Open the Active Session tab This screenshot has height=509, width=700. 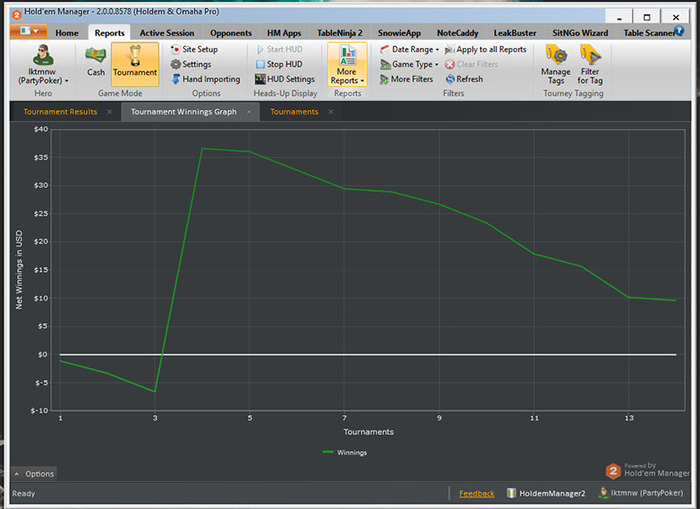point(167,33)
